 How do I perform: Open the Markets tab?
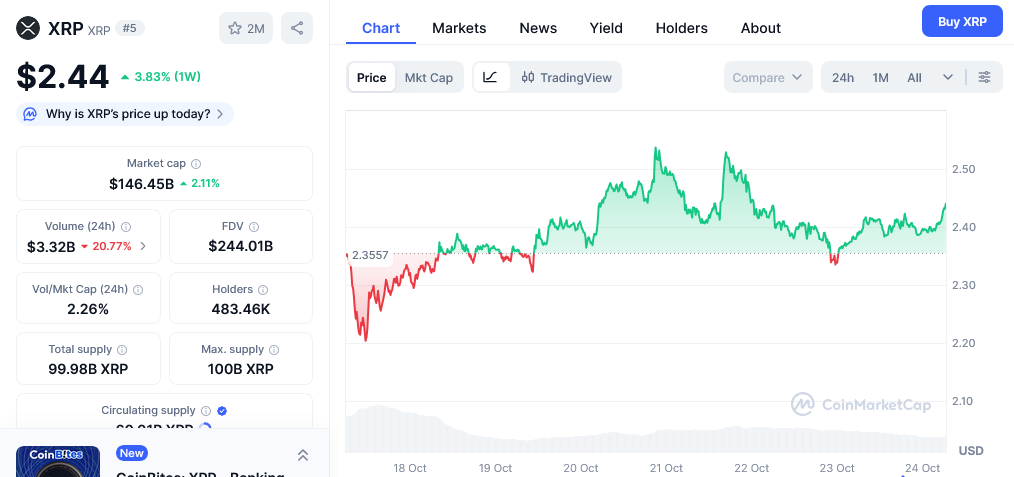coord(459,28)
